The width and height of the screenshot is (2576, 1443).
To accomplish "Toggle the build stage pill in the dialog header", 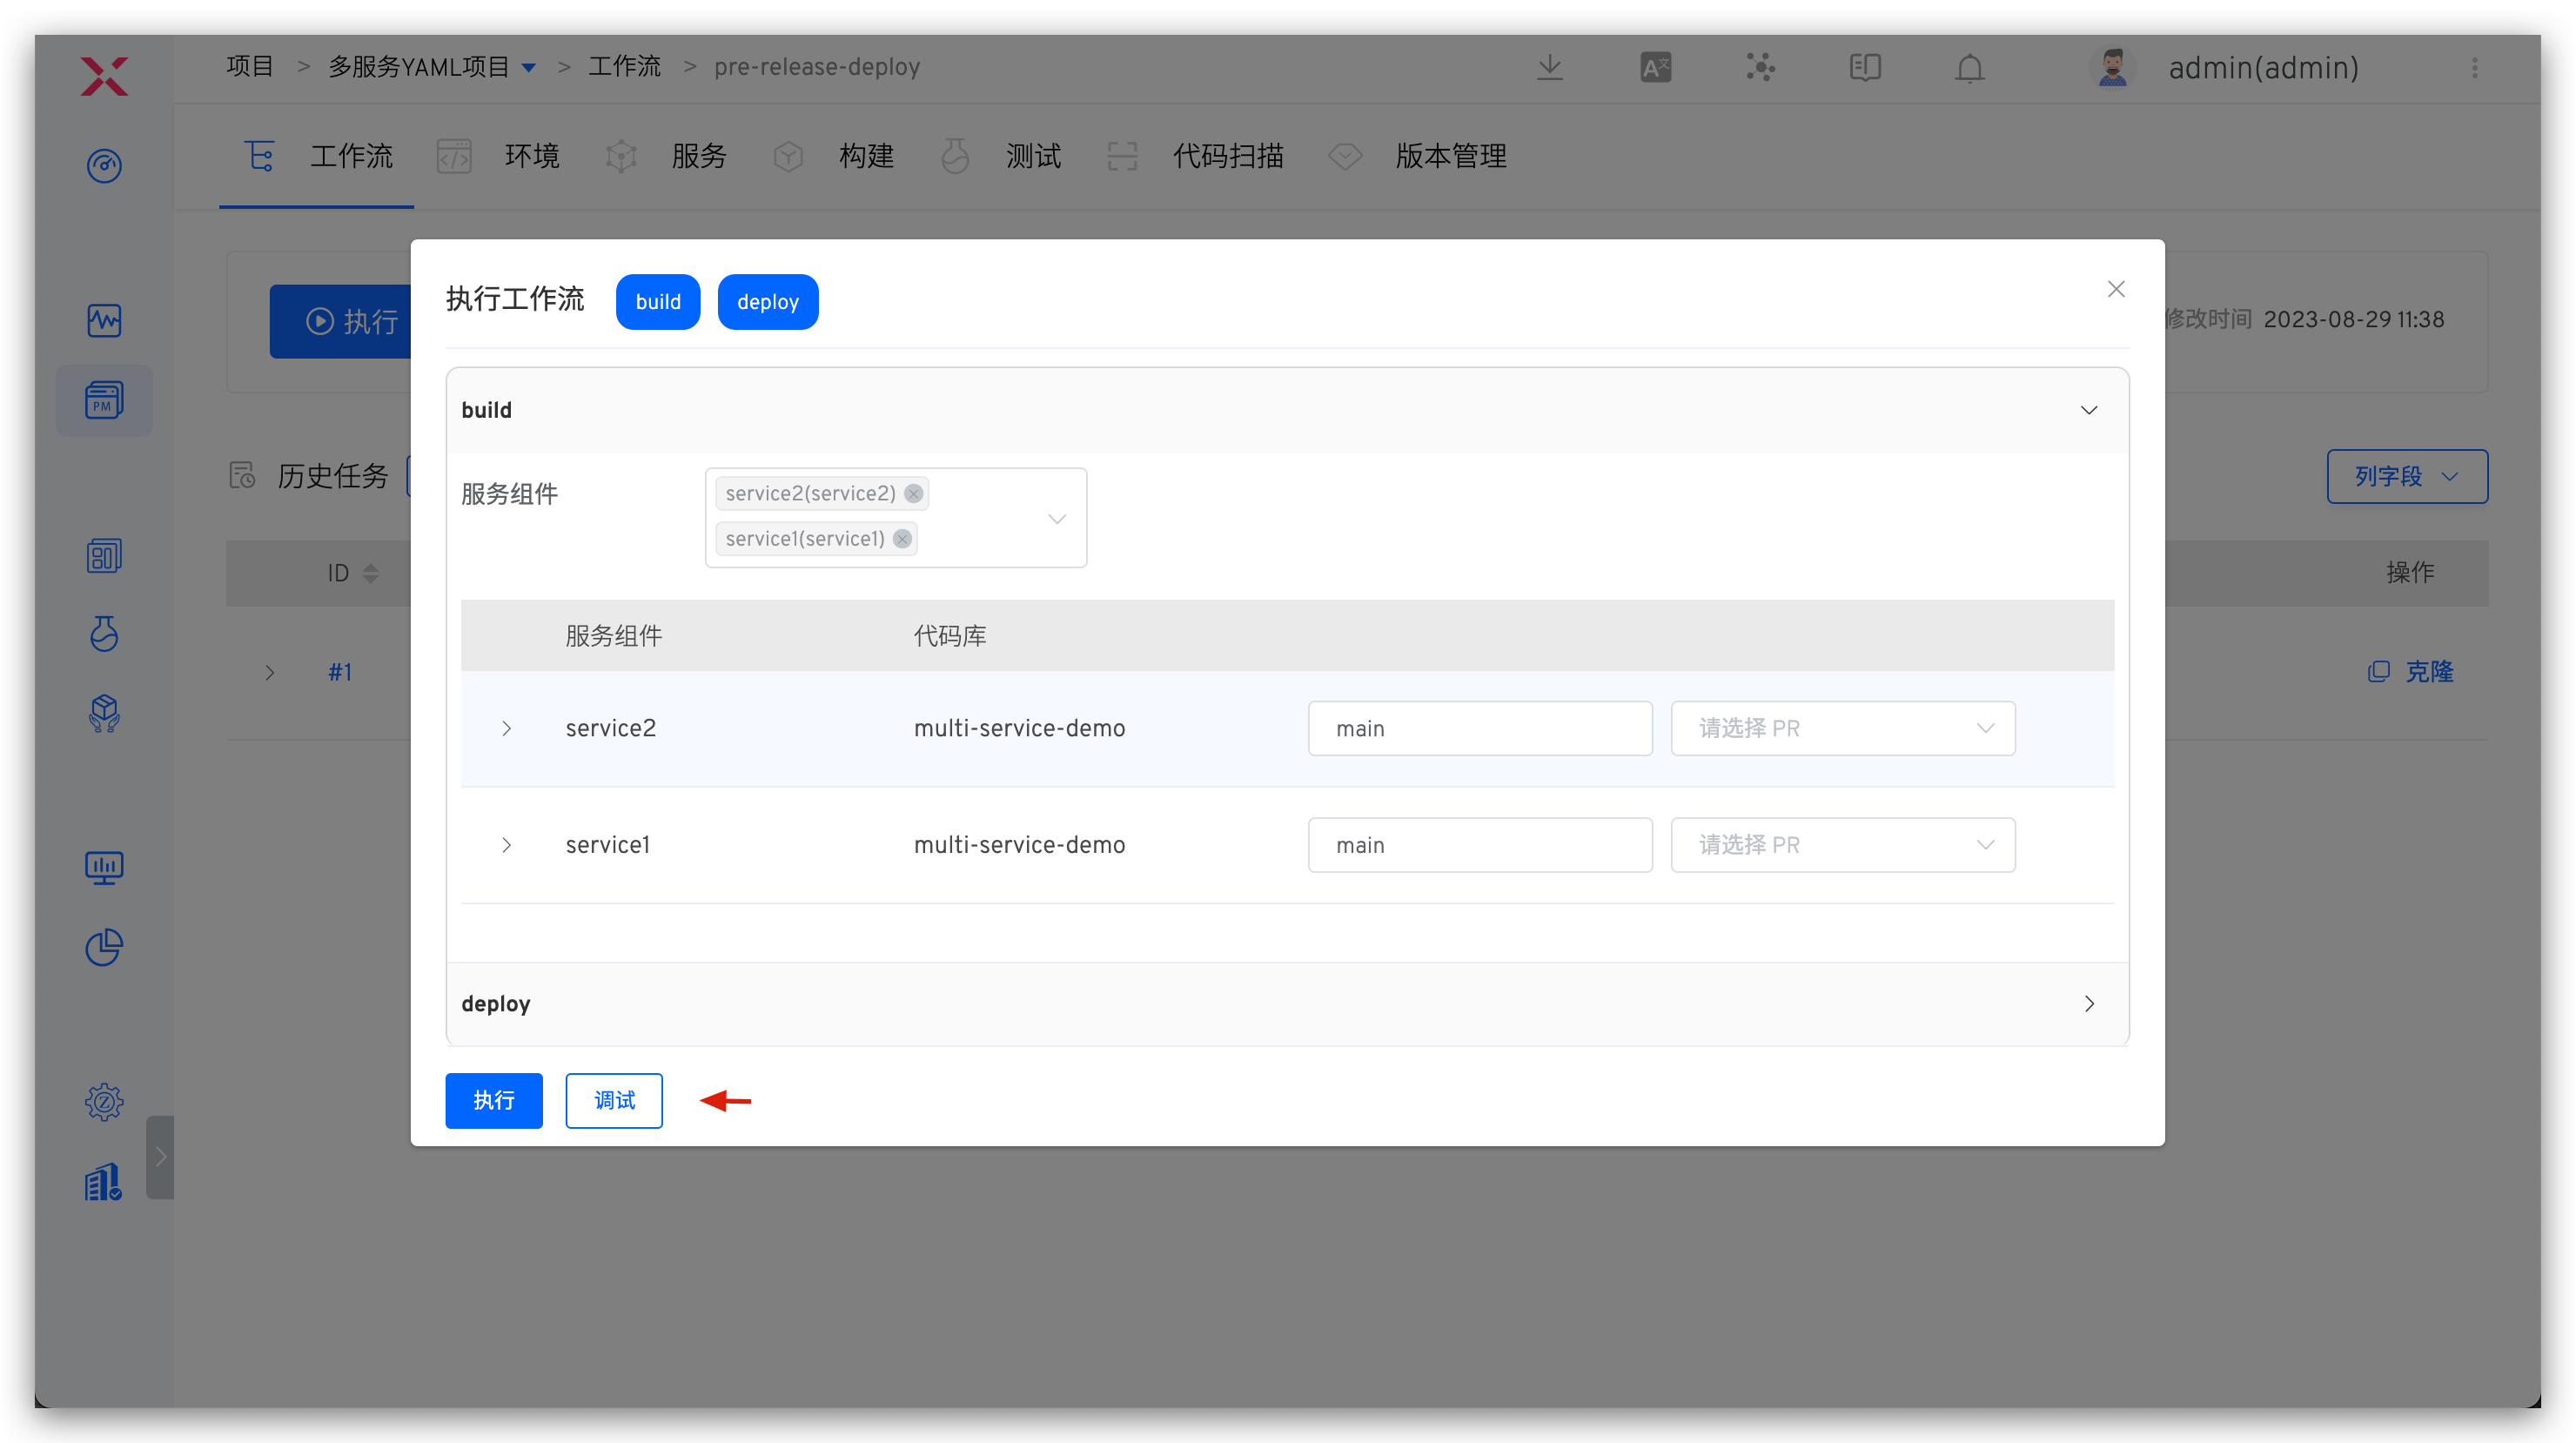I will tap(657, 301).
